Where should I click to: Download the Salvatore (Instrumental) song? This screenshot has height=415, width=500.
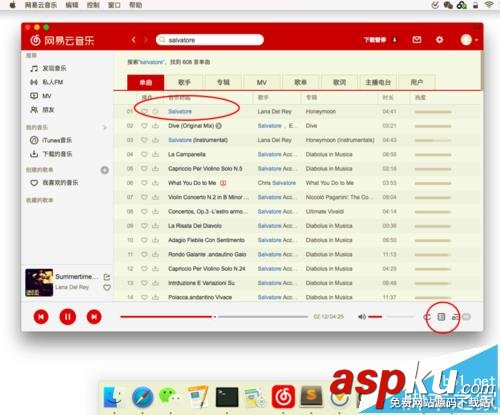point(155,140)
